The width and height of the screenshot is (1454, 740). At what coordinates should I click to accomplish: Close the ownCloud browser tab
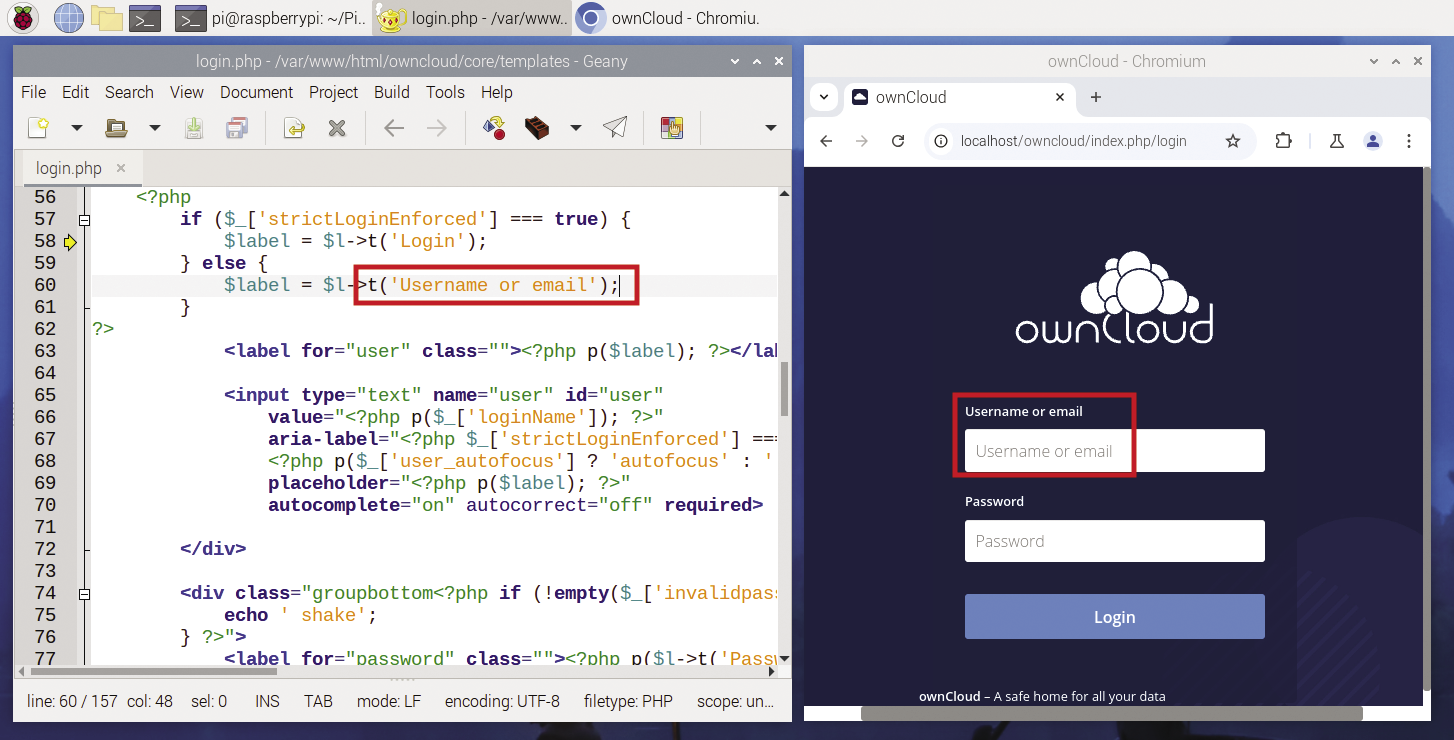point(1060,97)
